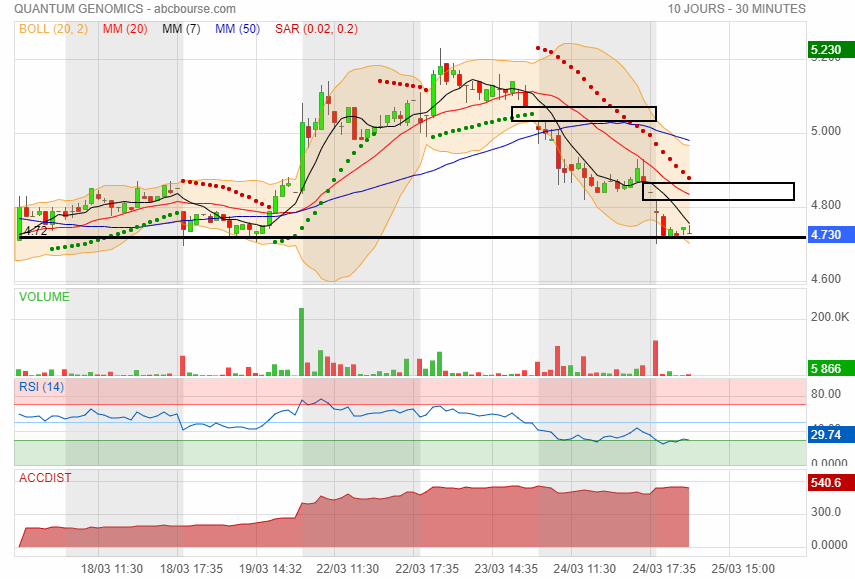Click the 25/03 15:00 time axis label
The image size is (855, 579).
coord(743,569)
